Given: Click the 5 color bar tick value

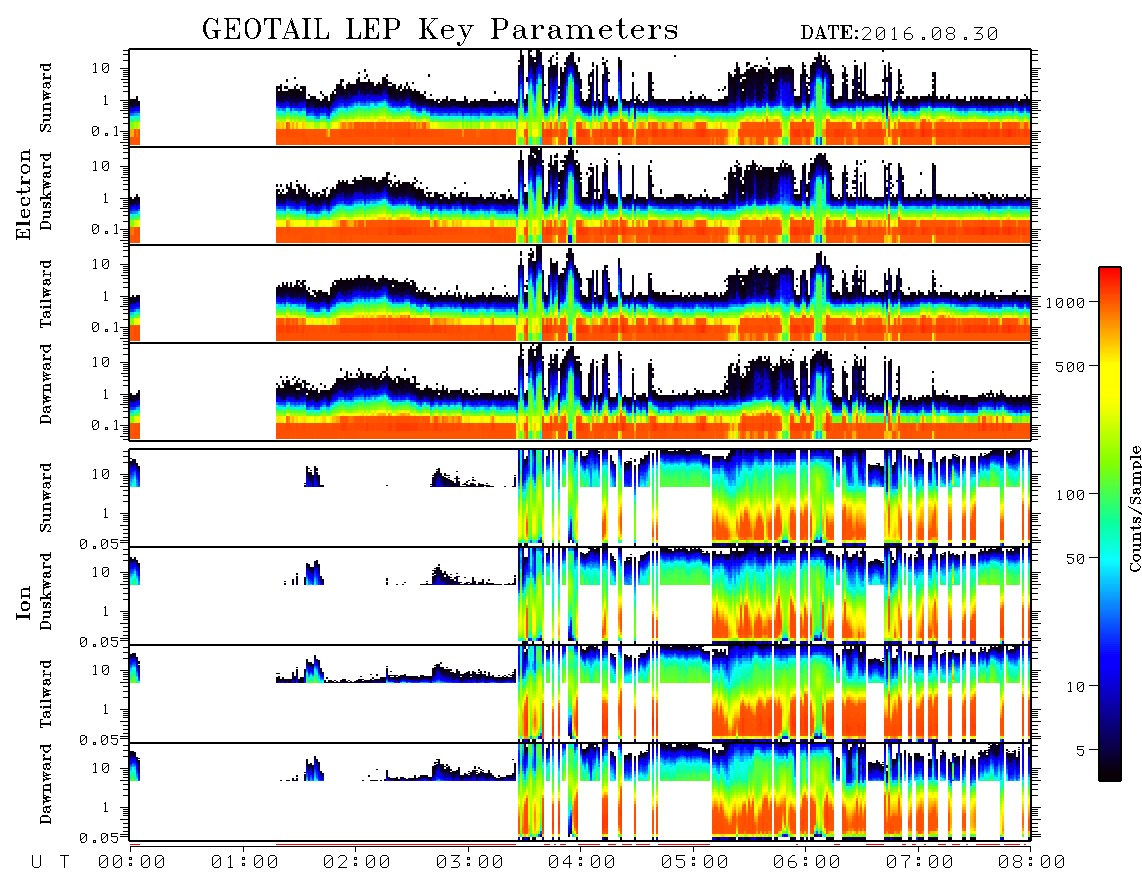Looking at the screenshot, I should (1080, 750).
